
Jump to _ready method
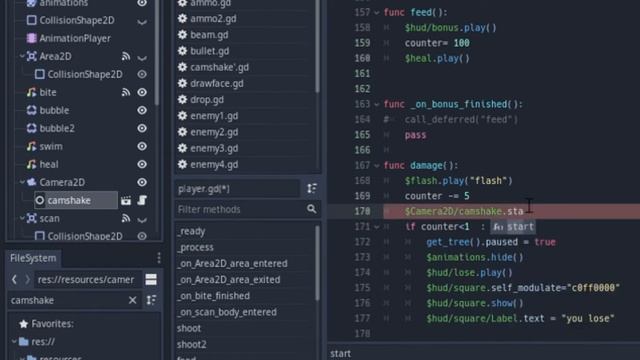coord(191,231)
